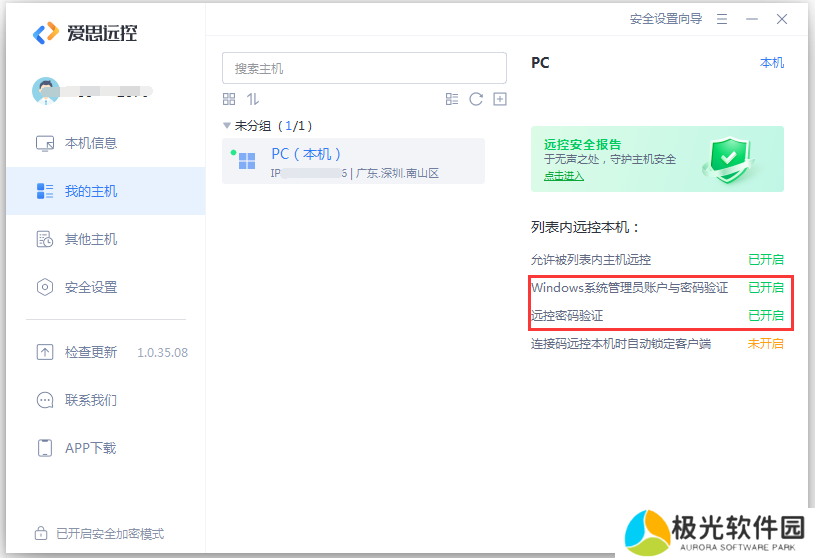The image size is (815, 558).
Task: Select the PC（本机）host entry
Action: click(353, 162)
